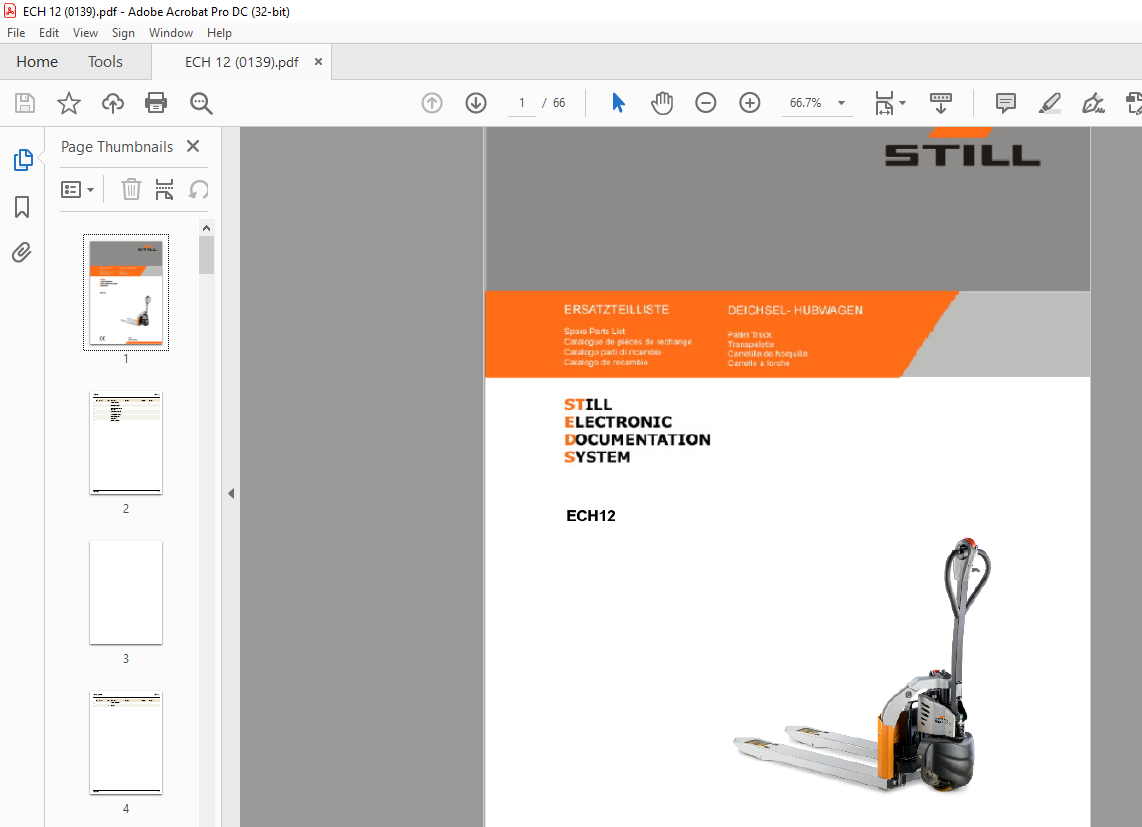
Task: Open the File menu
Action: coord(16,33)
